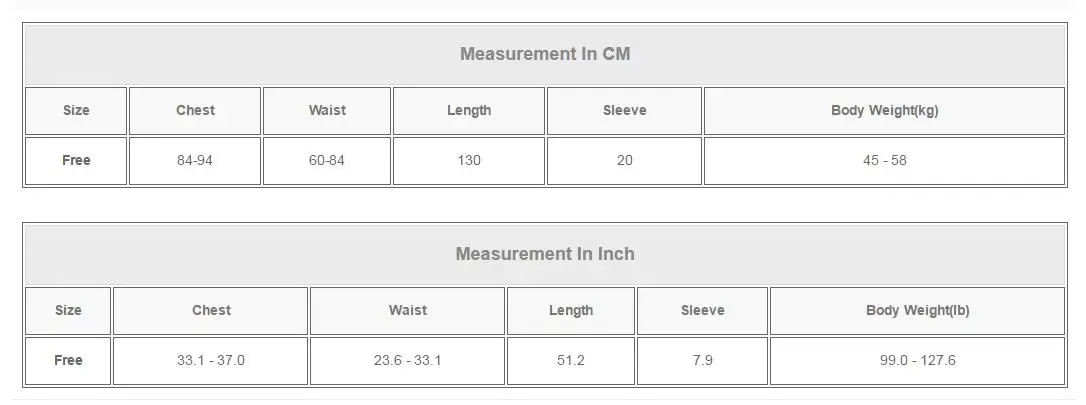The image size is (1086, 405).
Task: Select the 51.2 length value cell
Action: (x=571, y=360)
